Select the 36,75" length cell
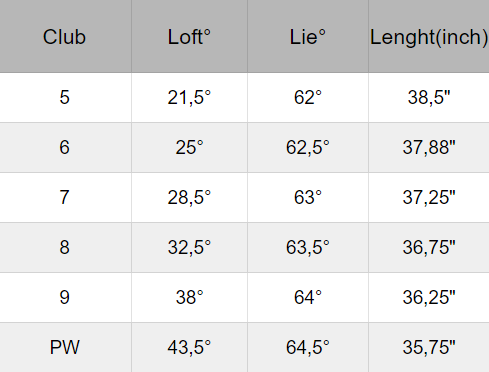This screenshot has width=489, height=372. point(429,247)
